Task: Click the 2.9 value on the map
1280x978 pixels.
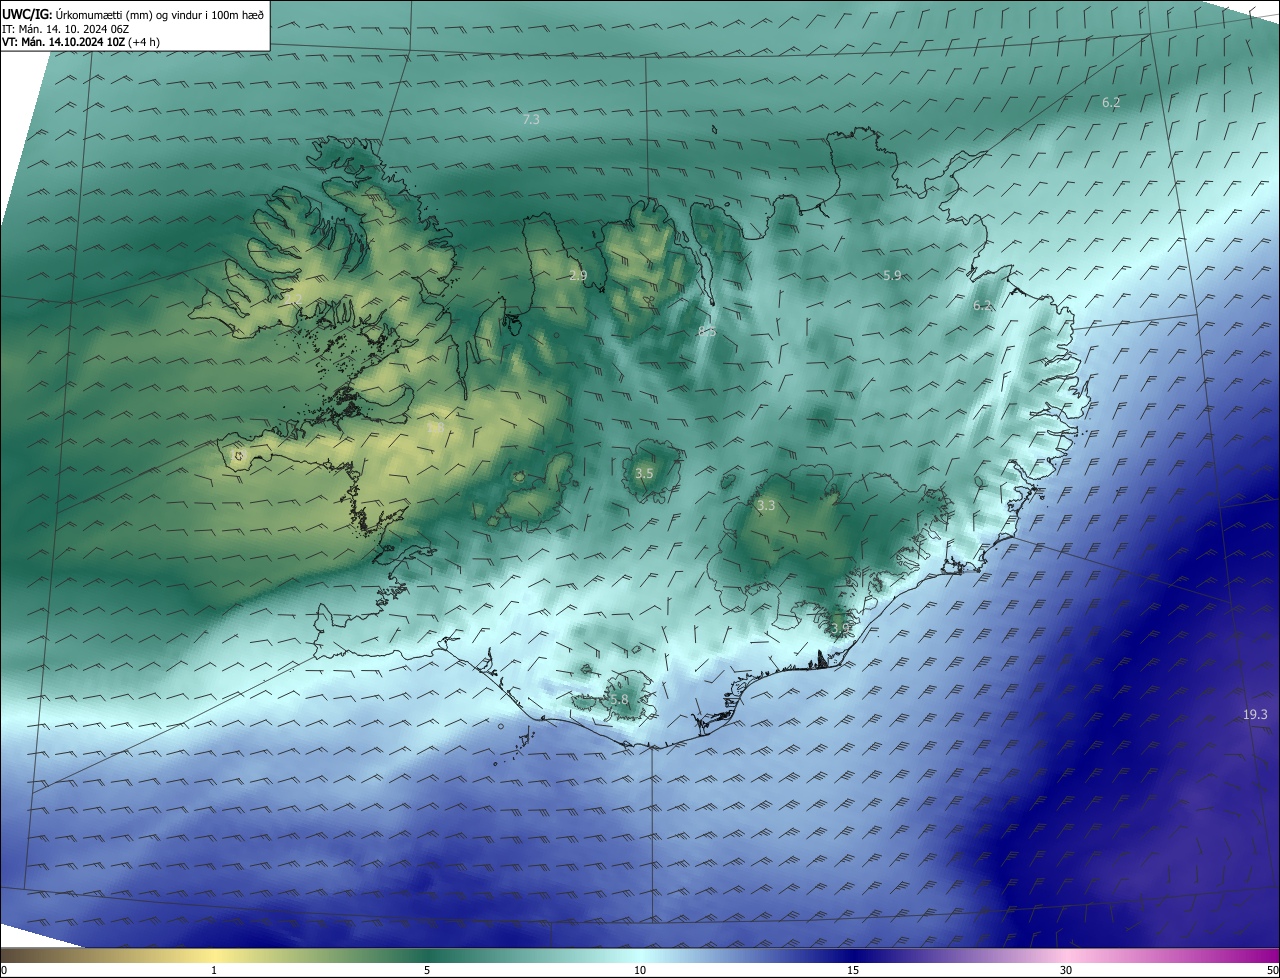Action: pyautogui.click(x=578, y=275)
